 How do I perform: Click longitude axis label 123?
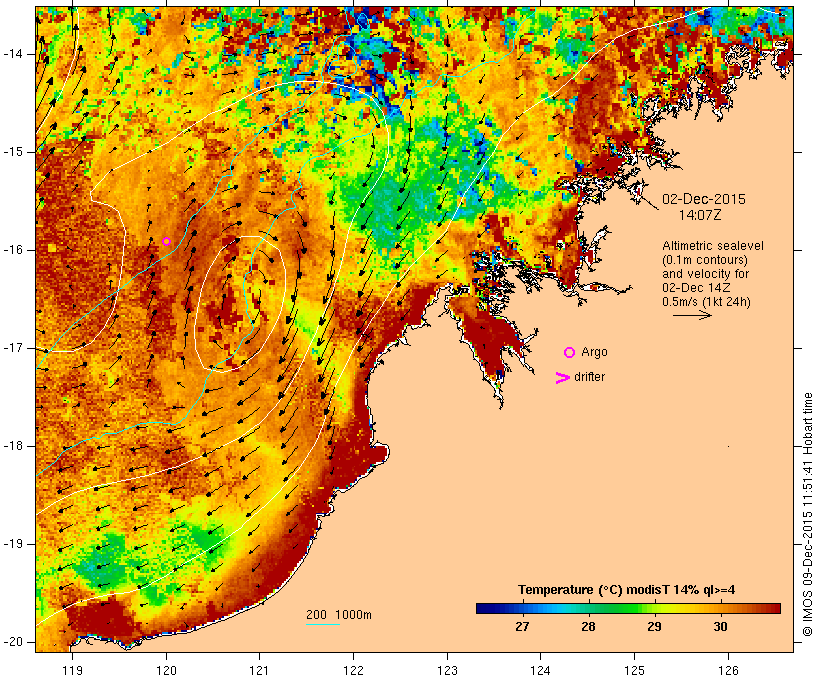(447, 670)
